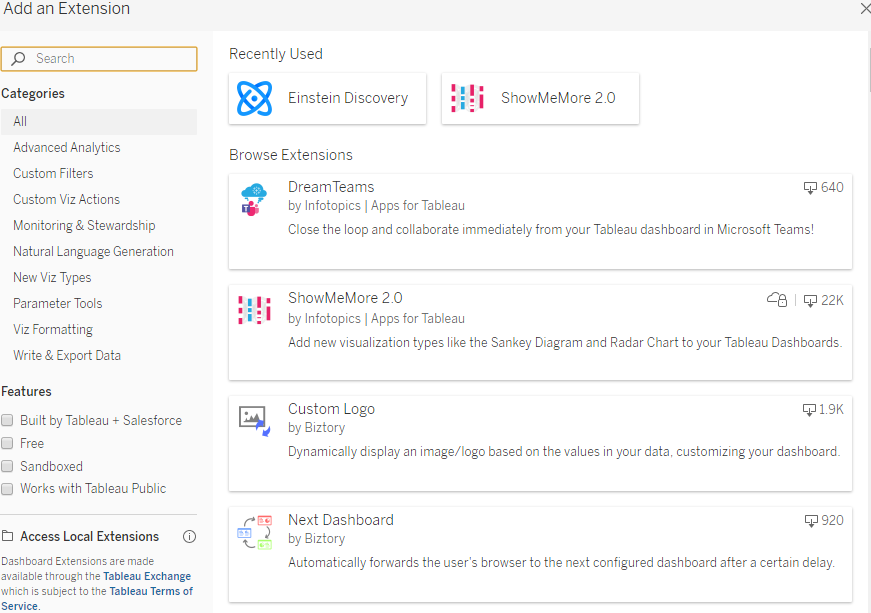The width and height of the screenshot is (871, 613).
Task: Click the Access Local Extensions folder icon
Action: point(8,536)
